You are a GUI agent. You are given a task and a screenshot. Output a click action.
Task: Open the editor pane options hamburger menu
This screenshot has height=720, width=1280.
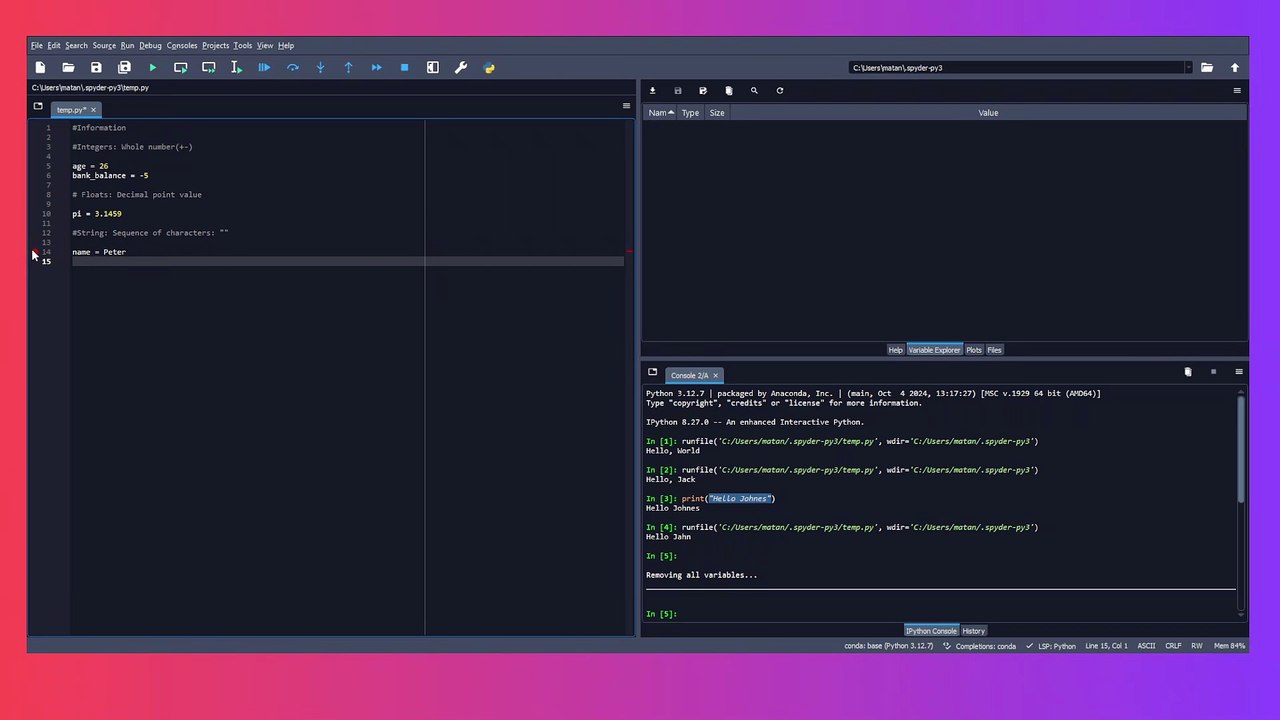626,106
